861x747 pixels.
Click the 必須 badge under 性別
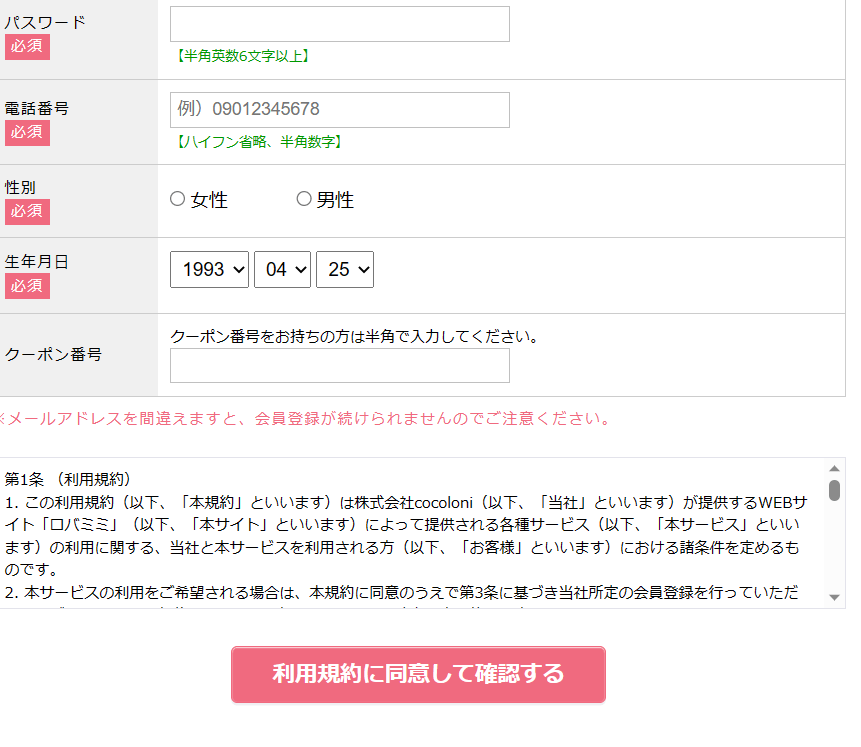[x=27, y=211]
